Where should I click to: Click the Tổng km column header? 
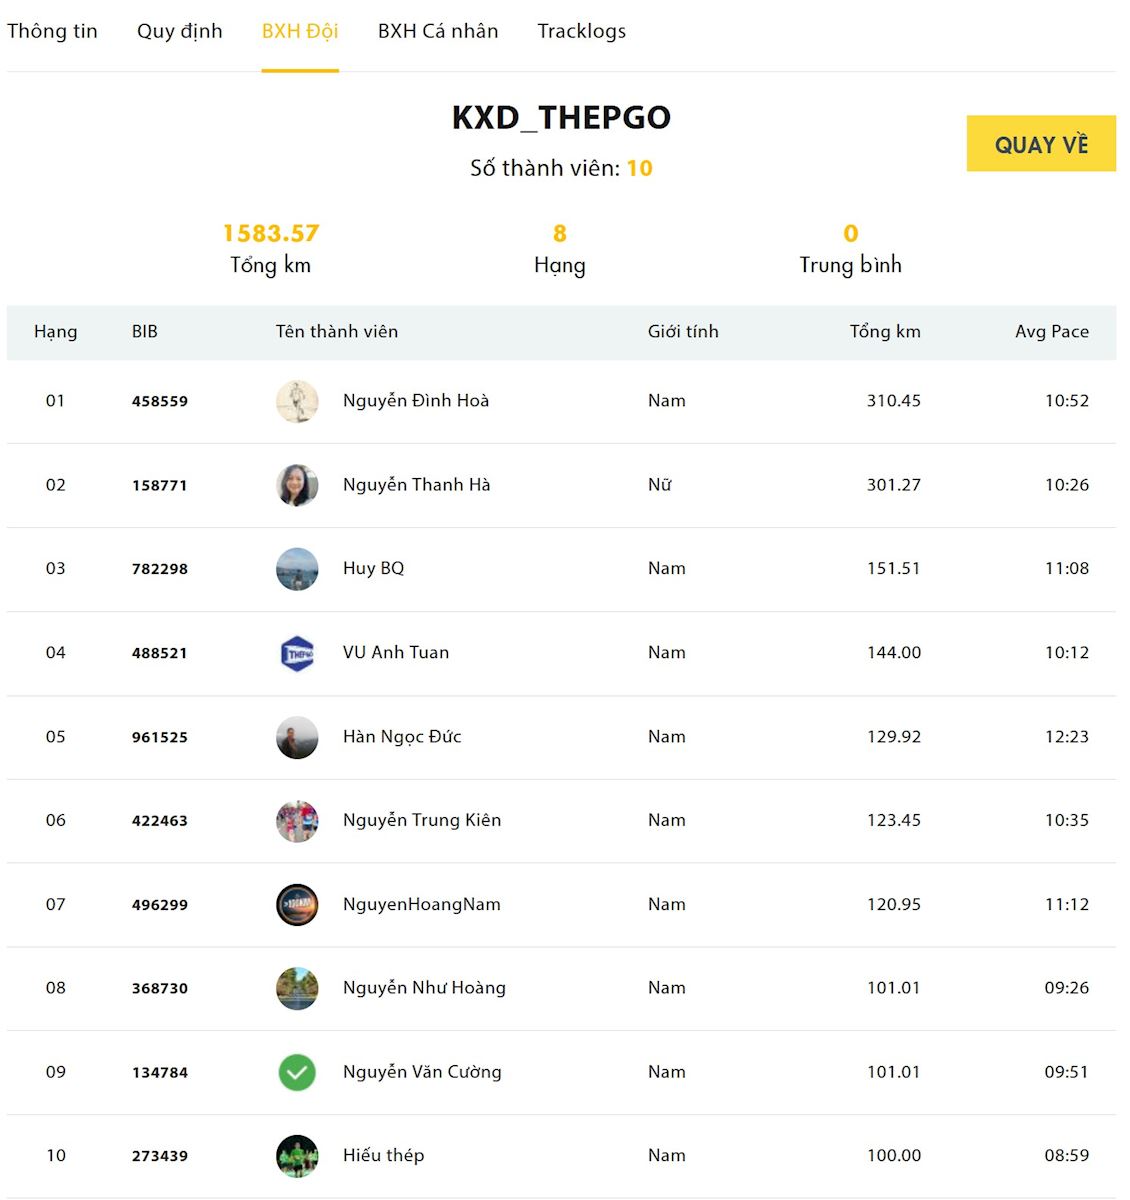click(x=885, y=331)
